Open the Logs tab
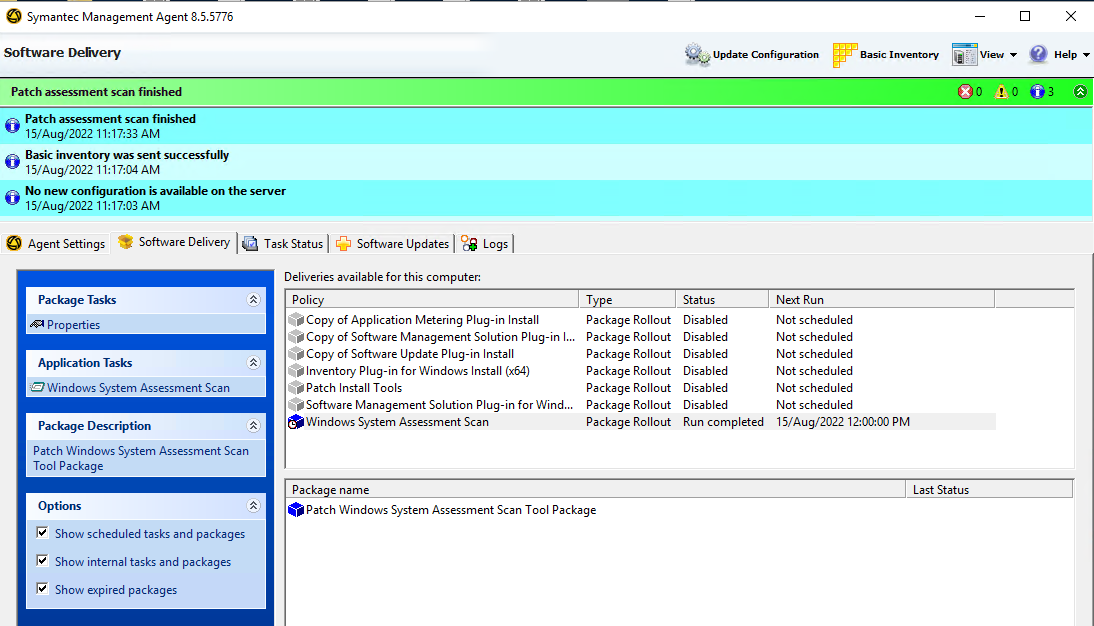 pos(485,244)
